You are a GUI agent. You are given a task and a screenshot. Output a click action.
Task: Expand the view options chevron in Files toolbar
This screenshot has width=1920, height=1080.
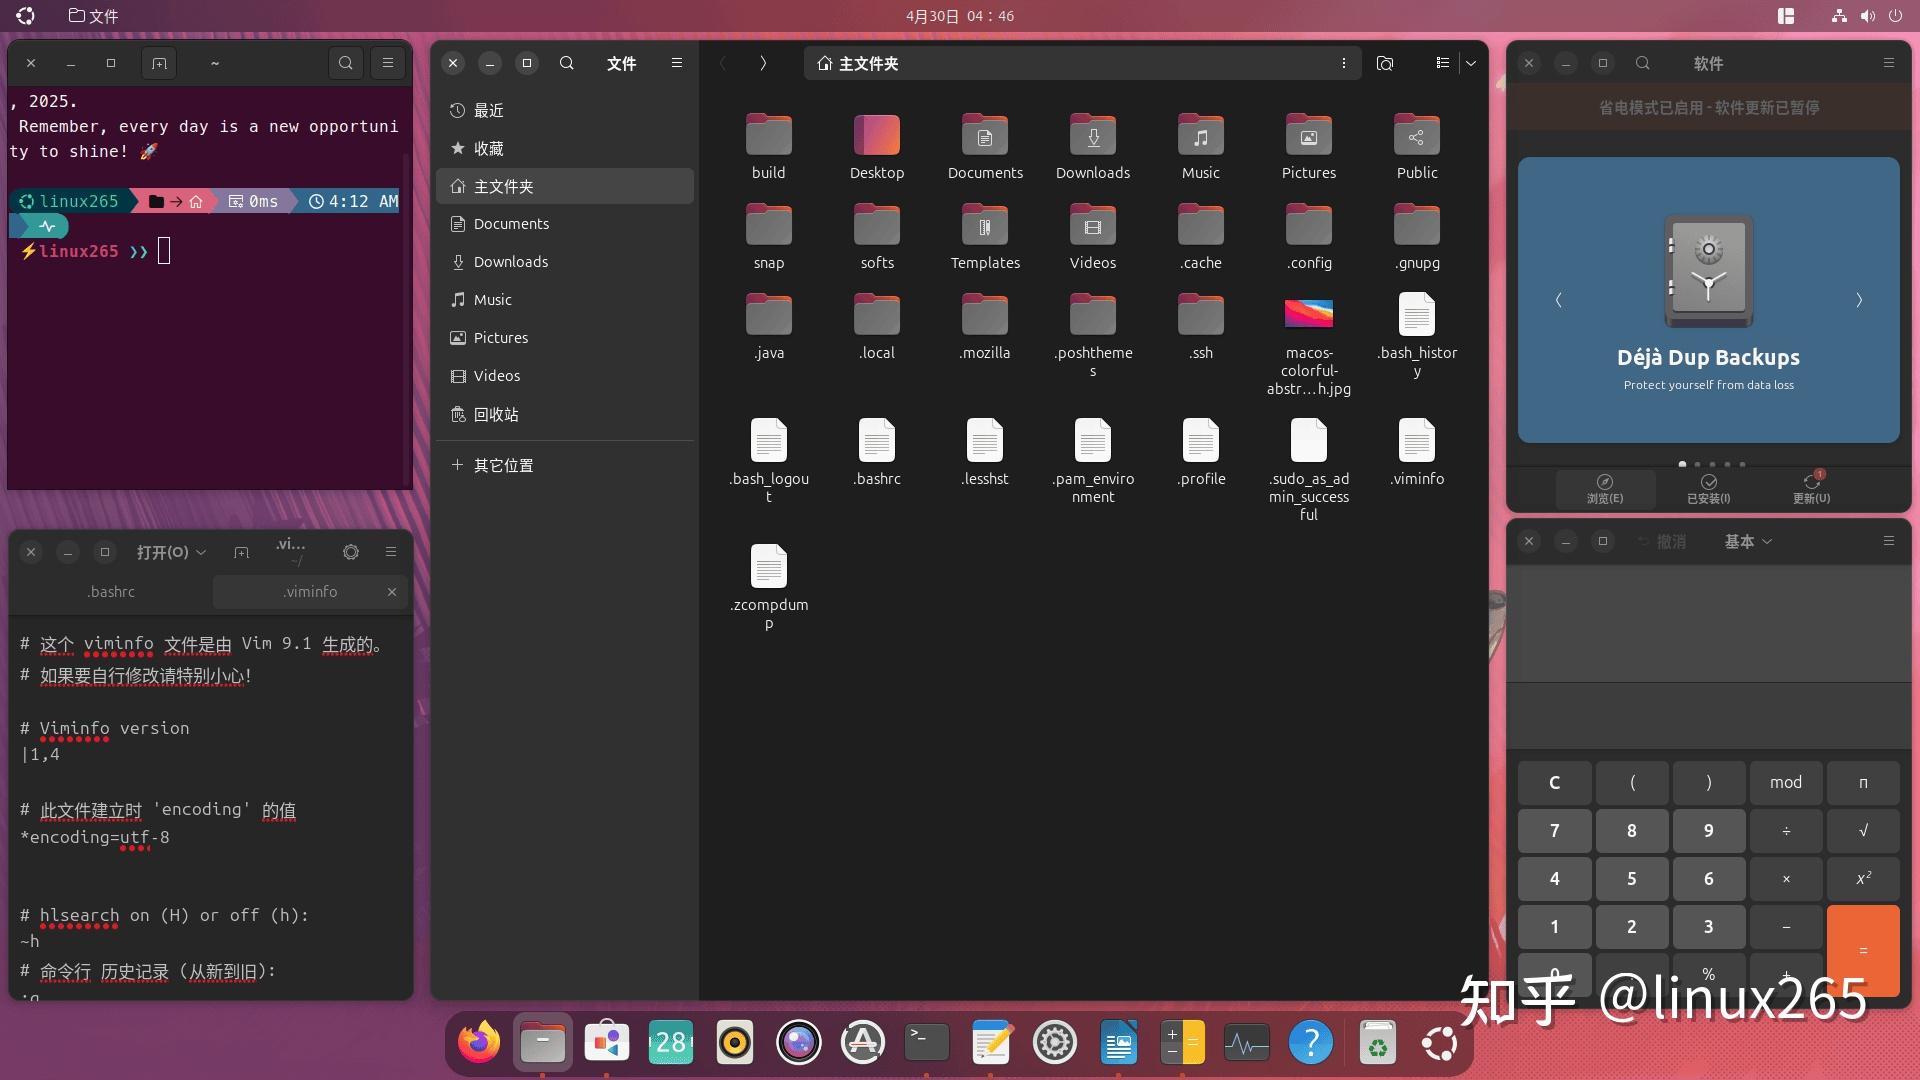click(x=1470, y=63)
